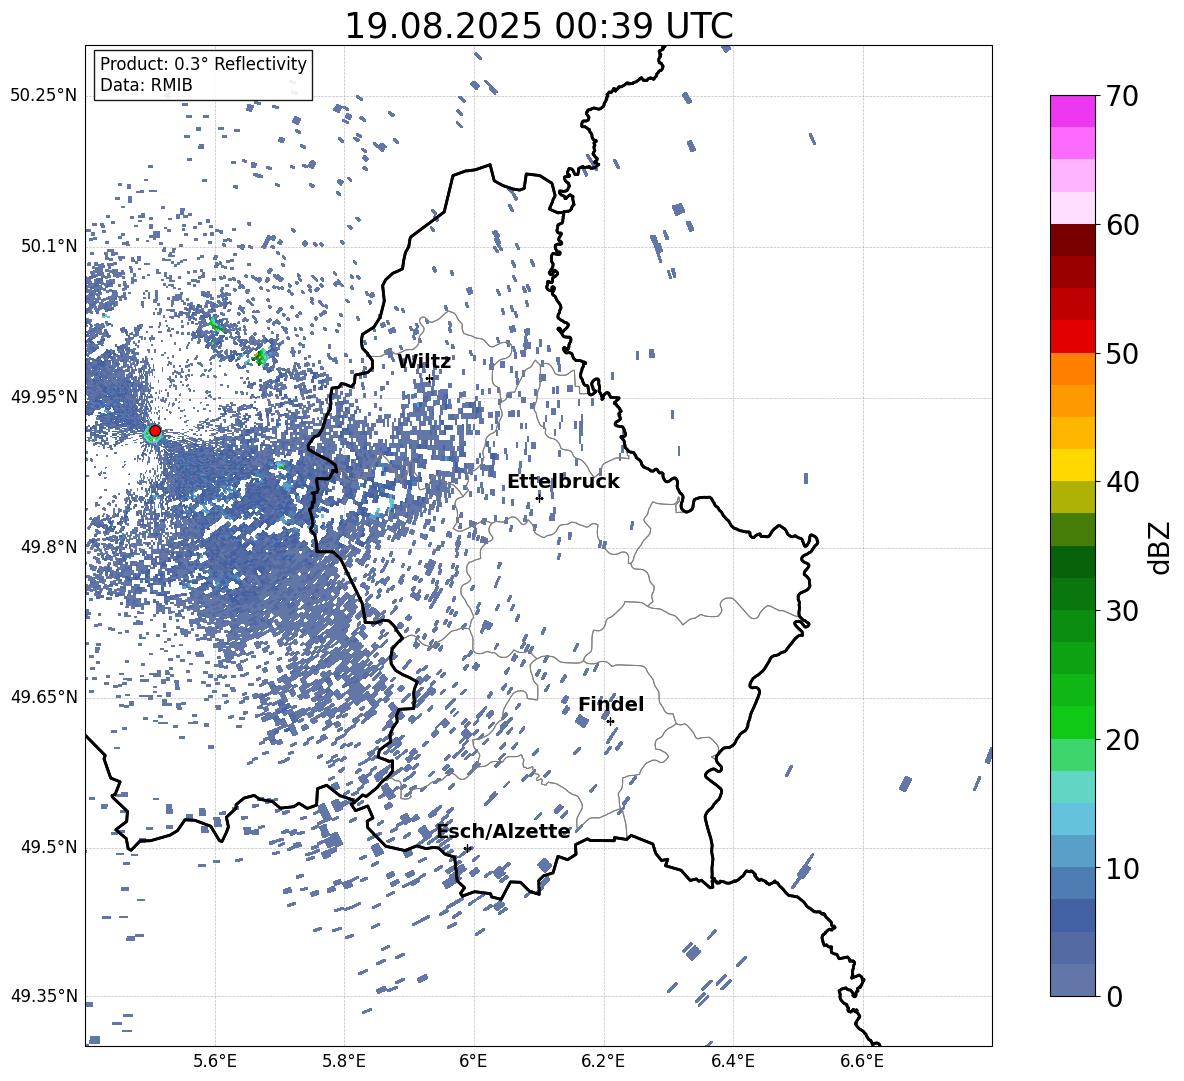
Task: Click the 10 colorbar tick label
Action: pyautogui.click(x=1122, y=868)
